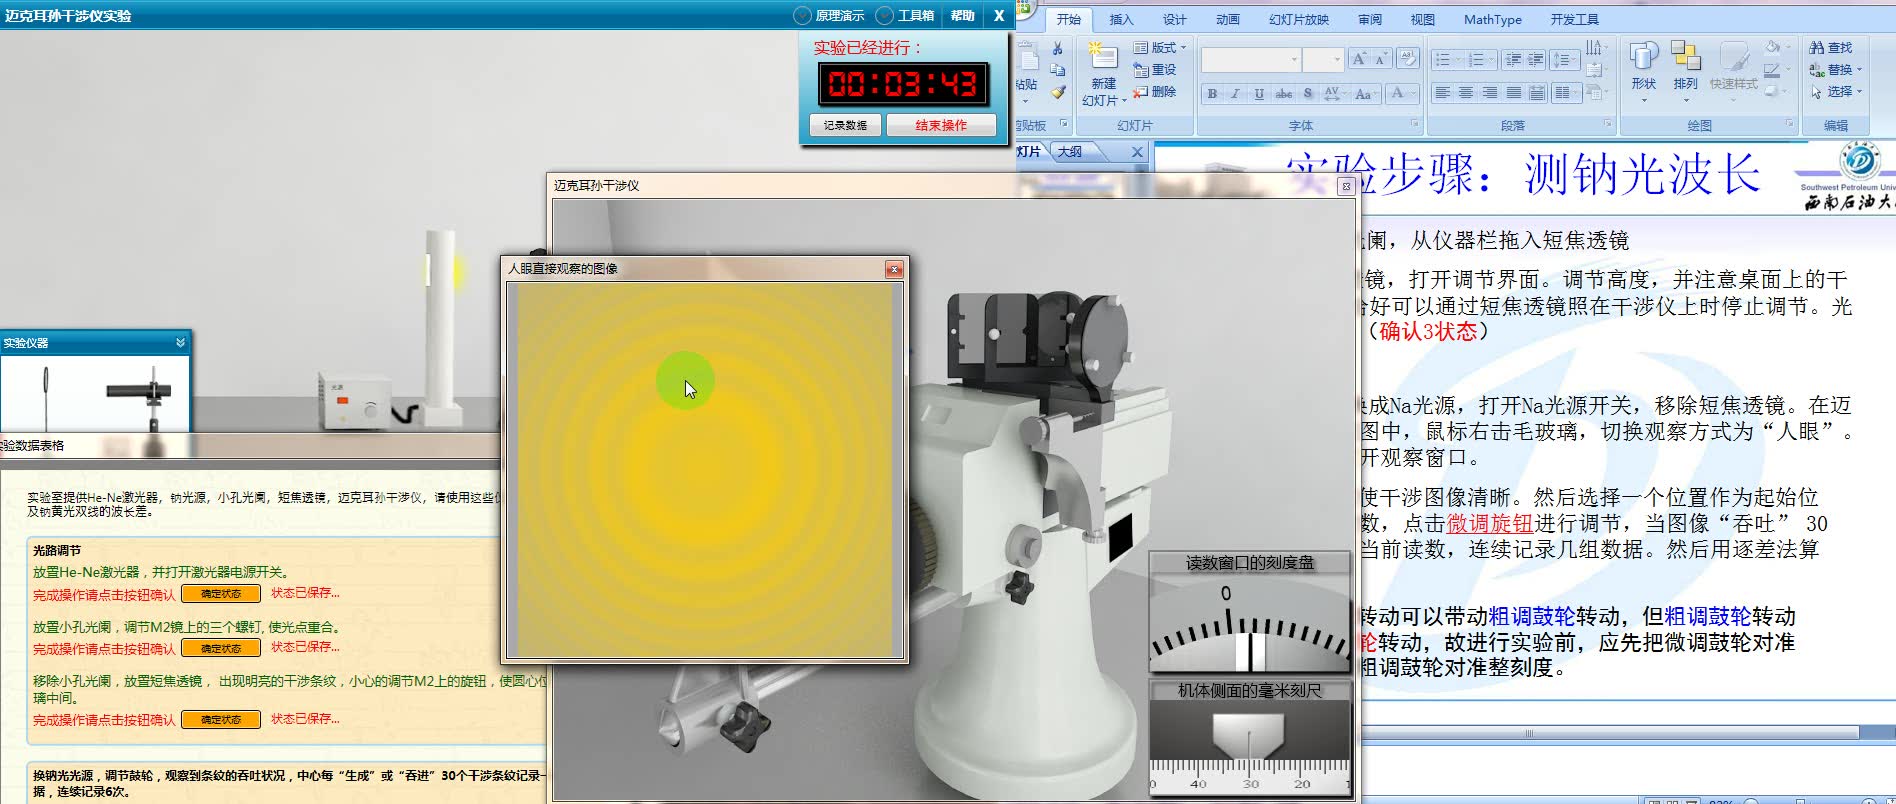Collapse the 实验仪器 panel chevron

pos(180,343)
